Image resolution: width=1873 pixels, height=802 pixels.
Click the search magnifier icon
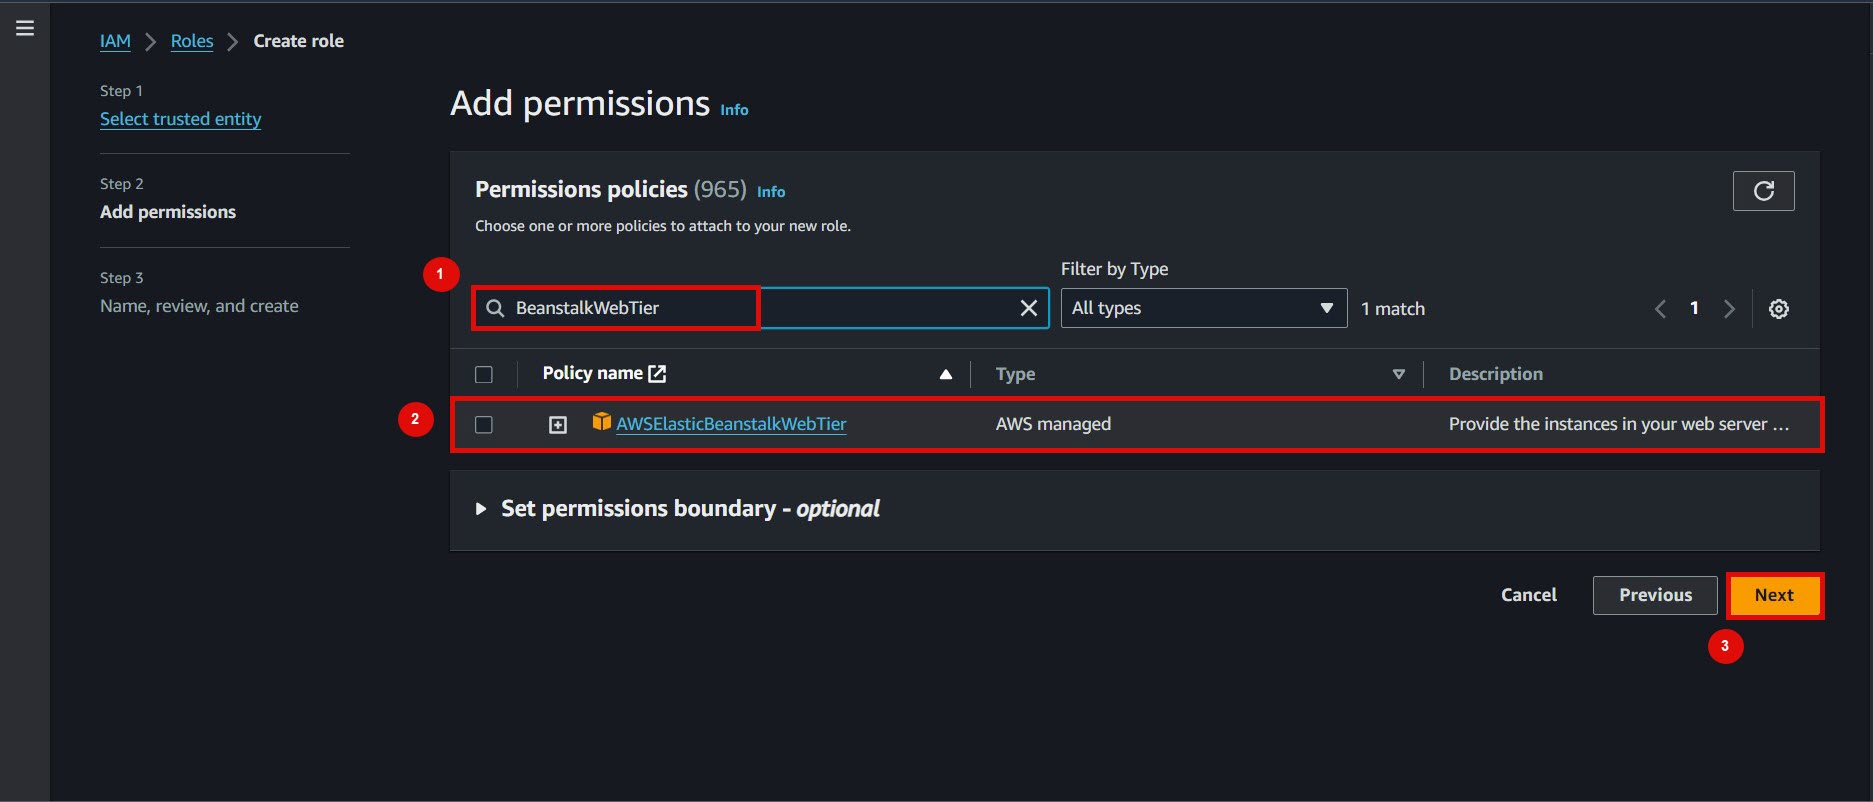coord(495,308)
